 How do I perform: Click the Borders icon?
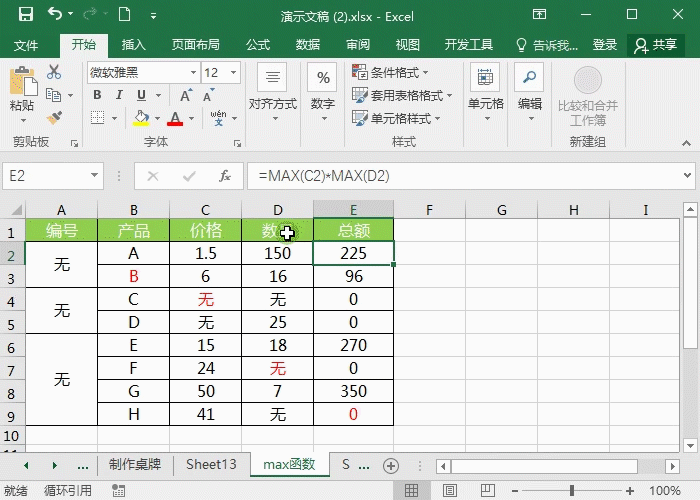(97, 118)
